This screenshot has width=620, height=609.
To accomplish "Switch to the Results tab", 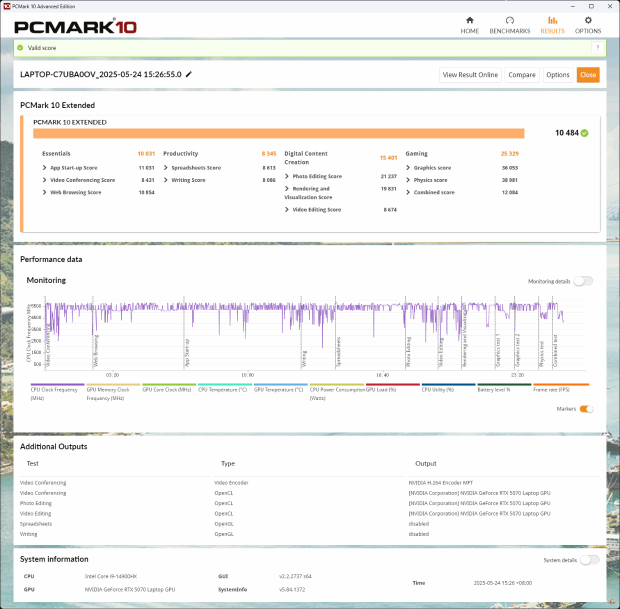I will click(552, 25).
